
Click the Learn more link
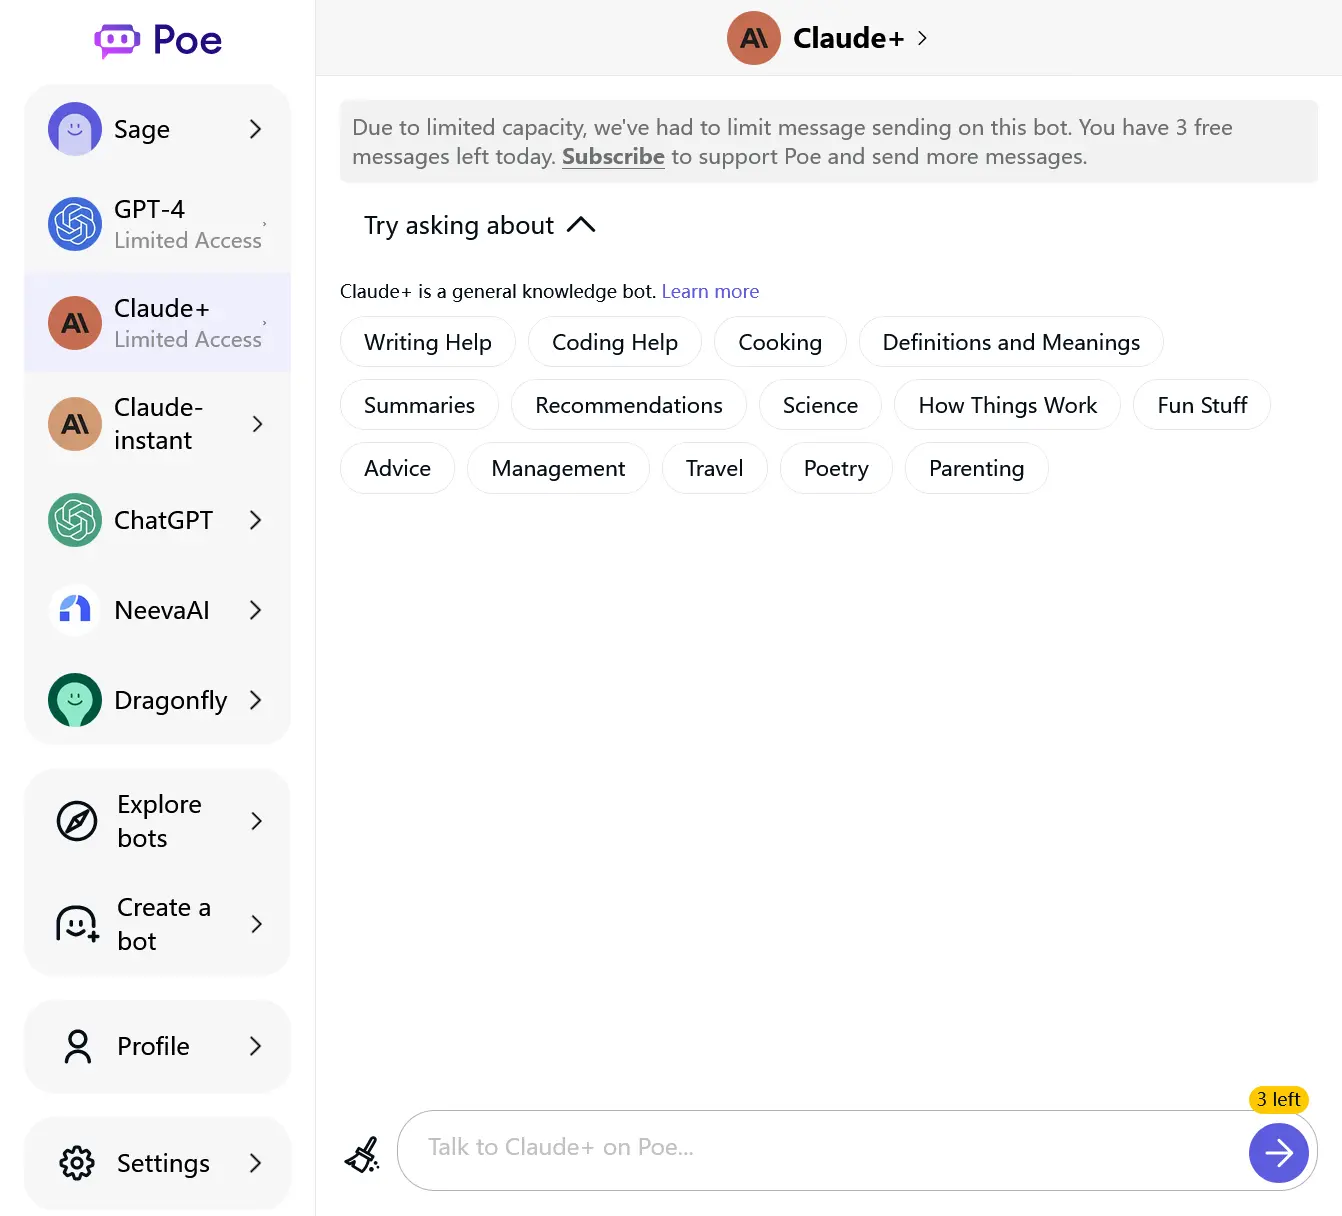coord(710,291)
